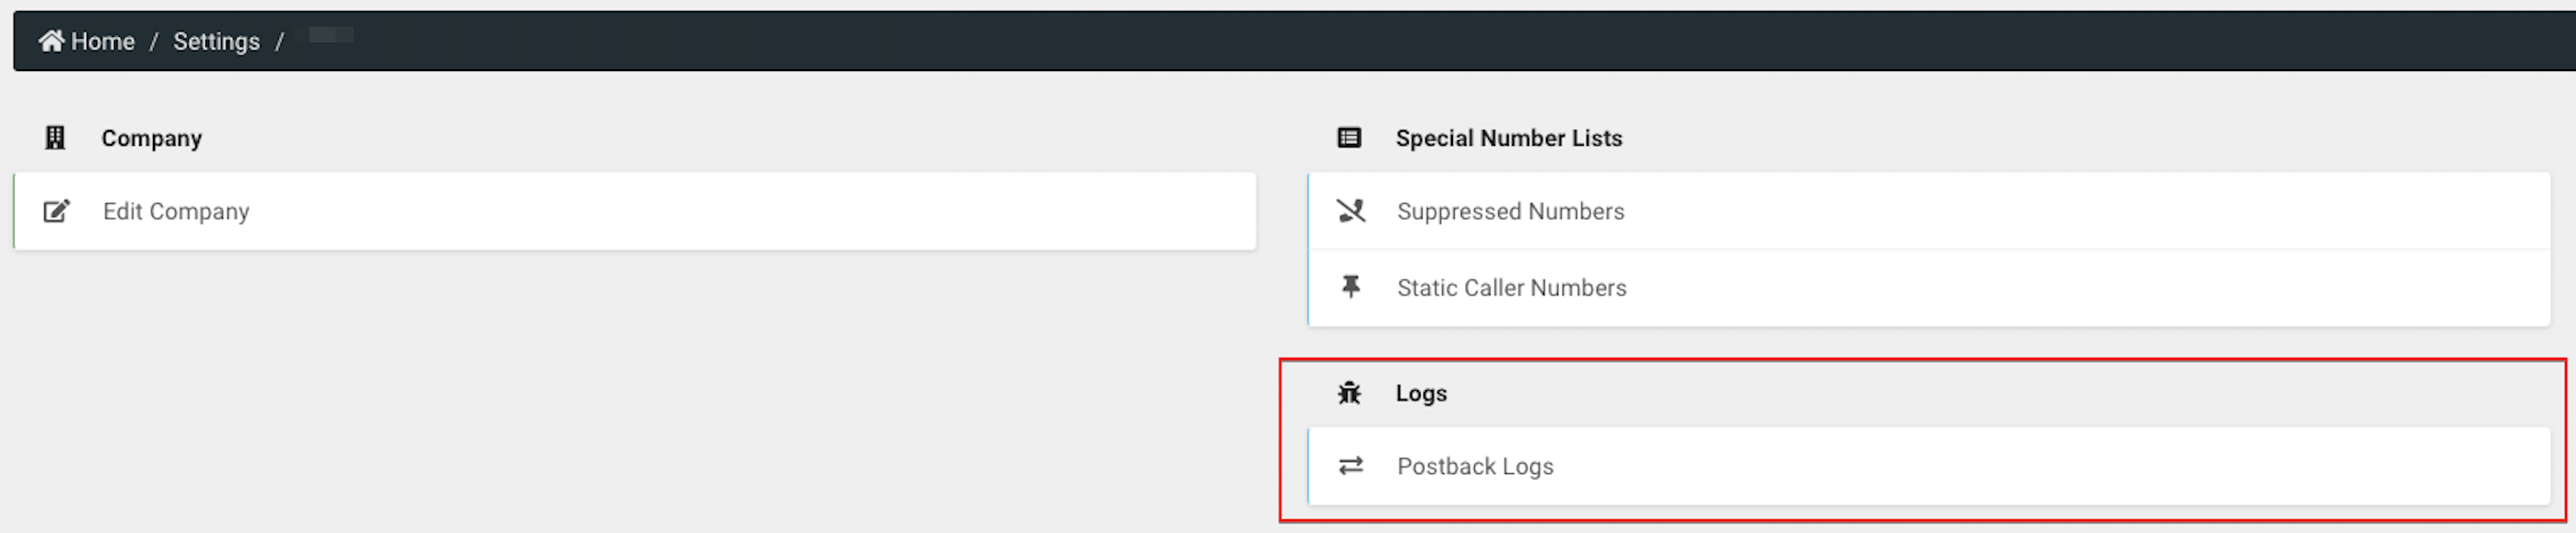The image size is (2576, 533).
Task: Go to Home via breadcrumb text
Action: click(x=103, y=41)
